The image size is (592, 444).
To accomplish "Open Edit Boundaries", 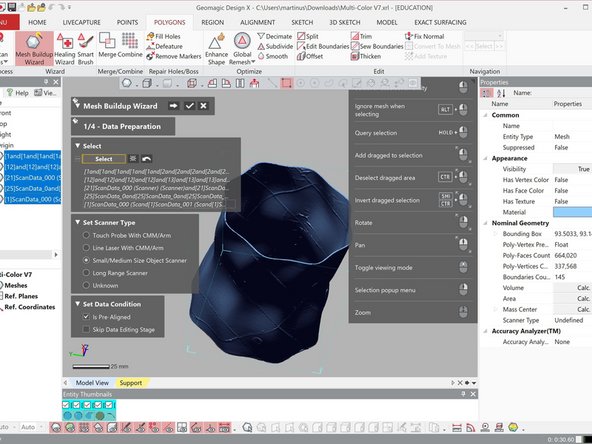I will click(323, 46).
